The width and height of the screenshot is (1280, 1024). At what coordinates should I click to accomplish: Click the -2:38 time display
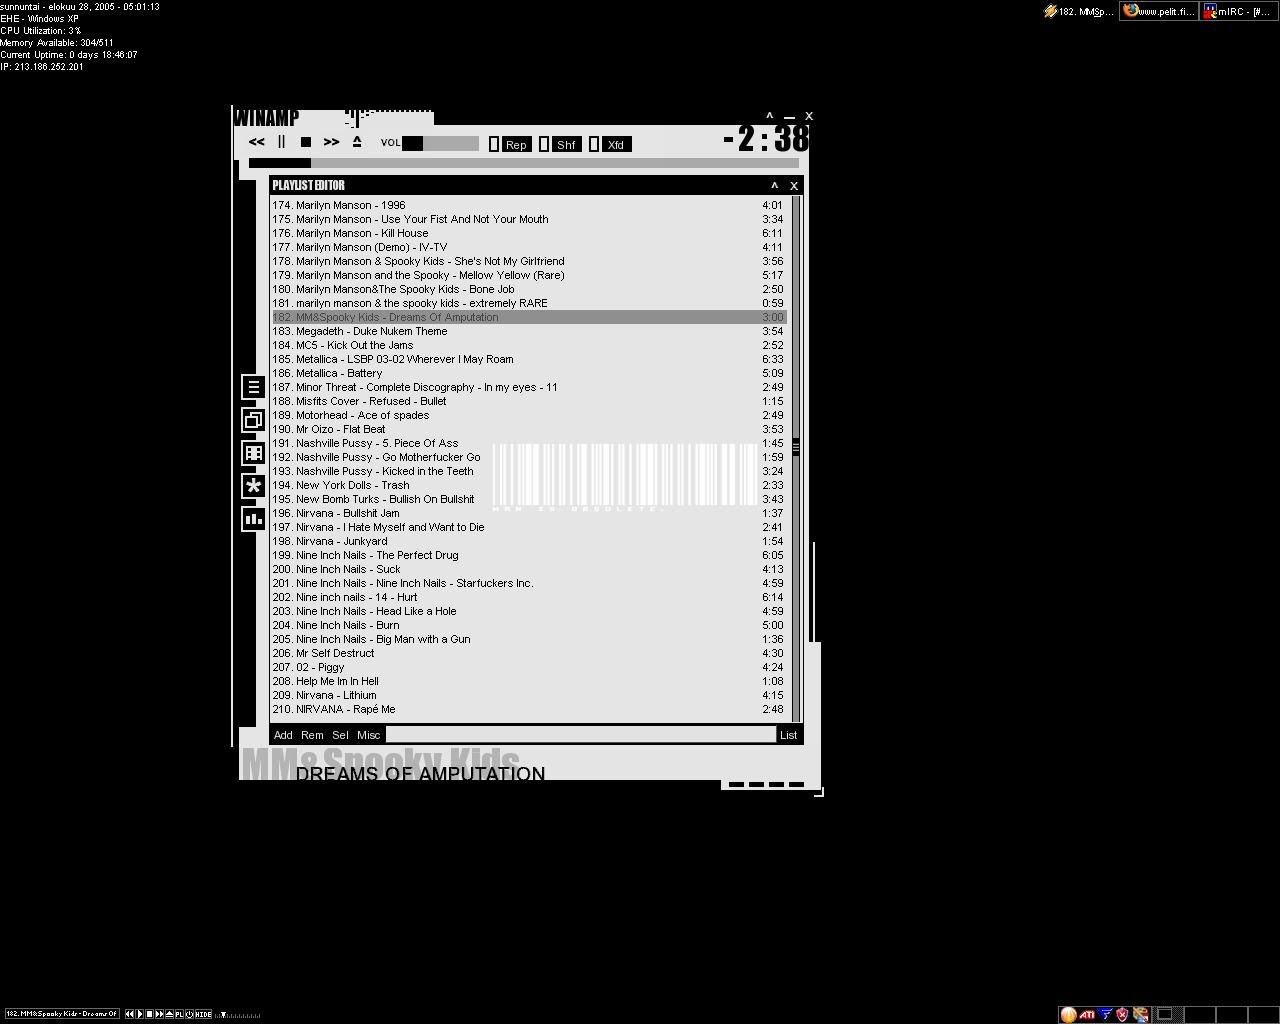pos(766,138)
